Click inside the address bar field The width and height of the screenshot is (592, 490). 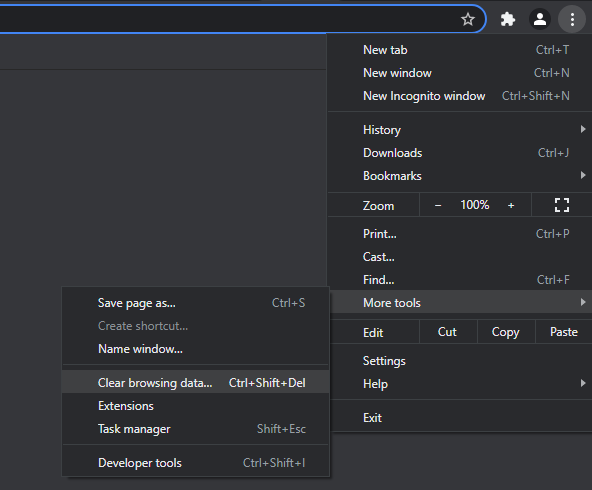[x=227, y=19]
